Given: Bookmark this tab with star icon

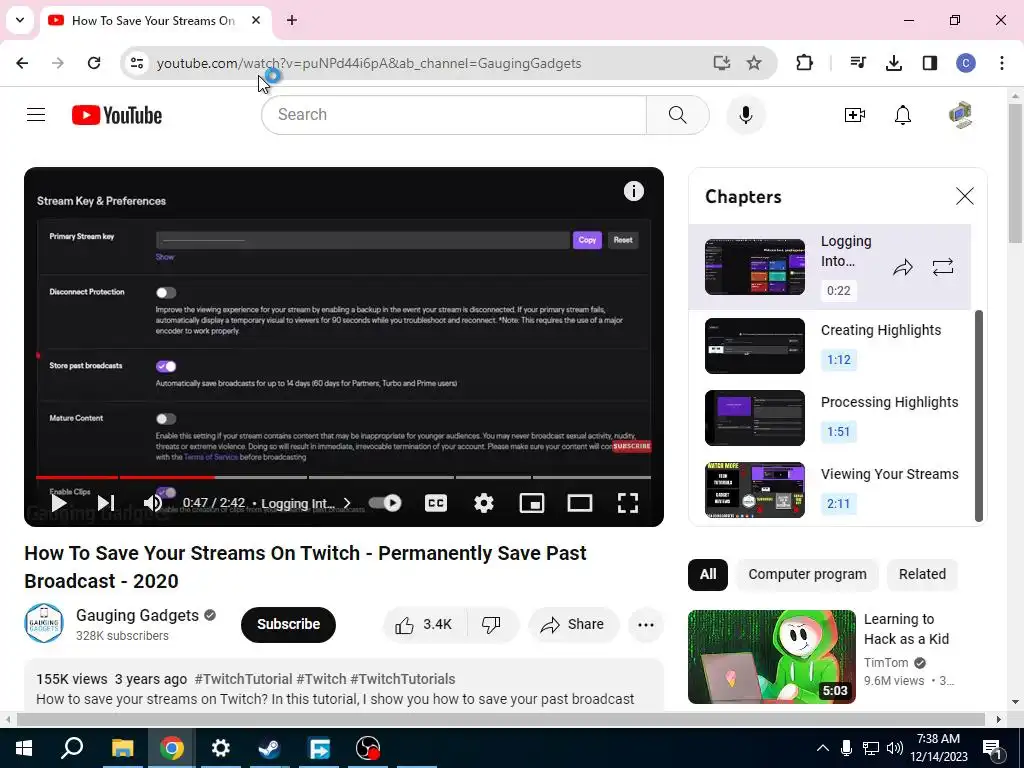Looking at the screenshot, I should pos(754,63).
